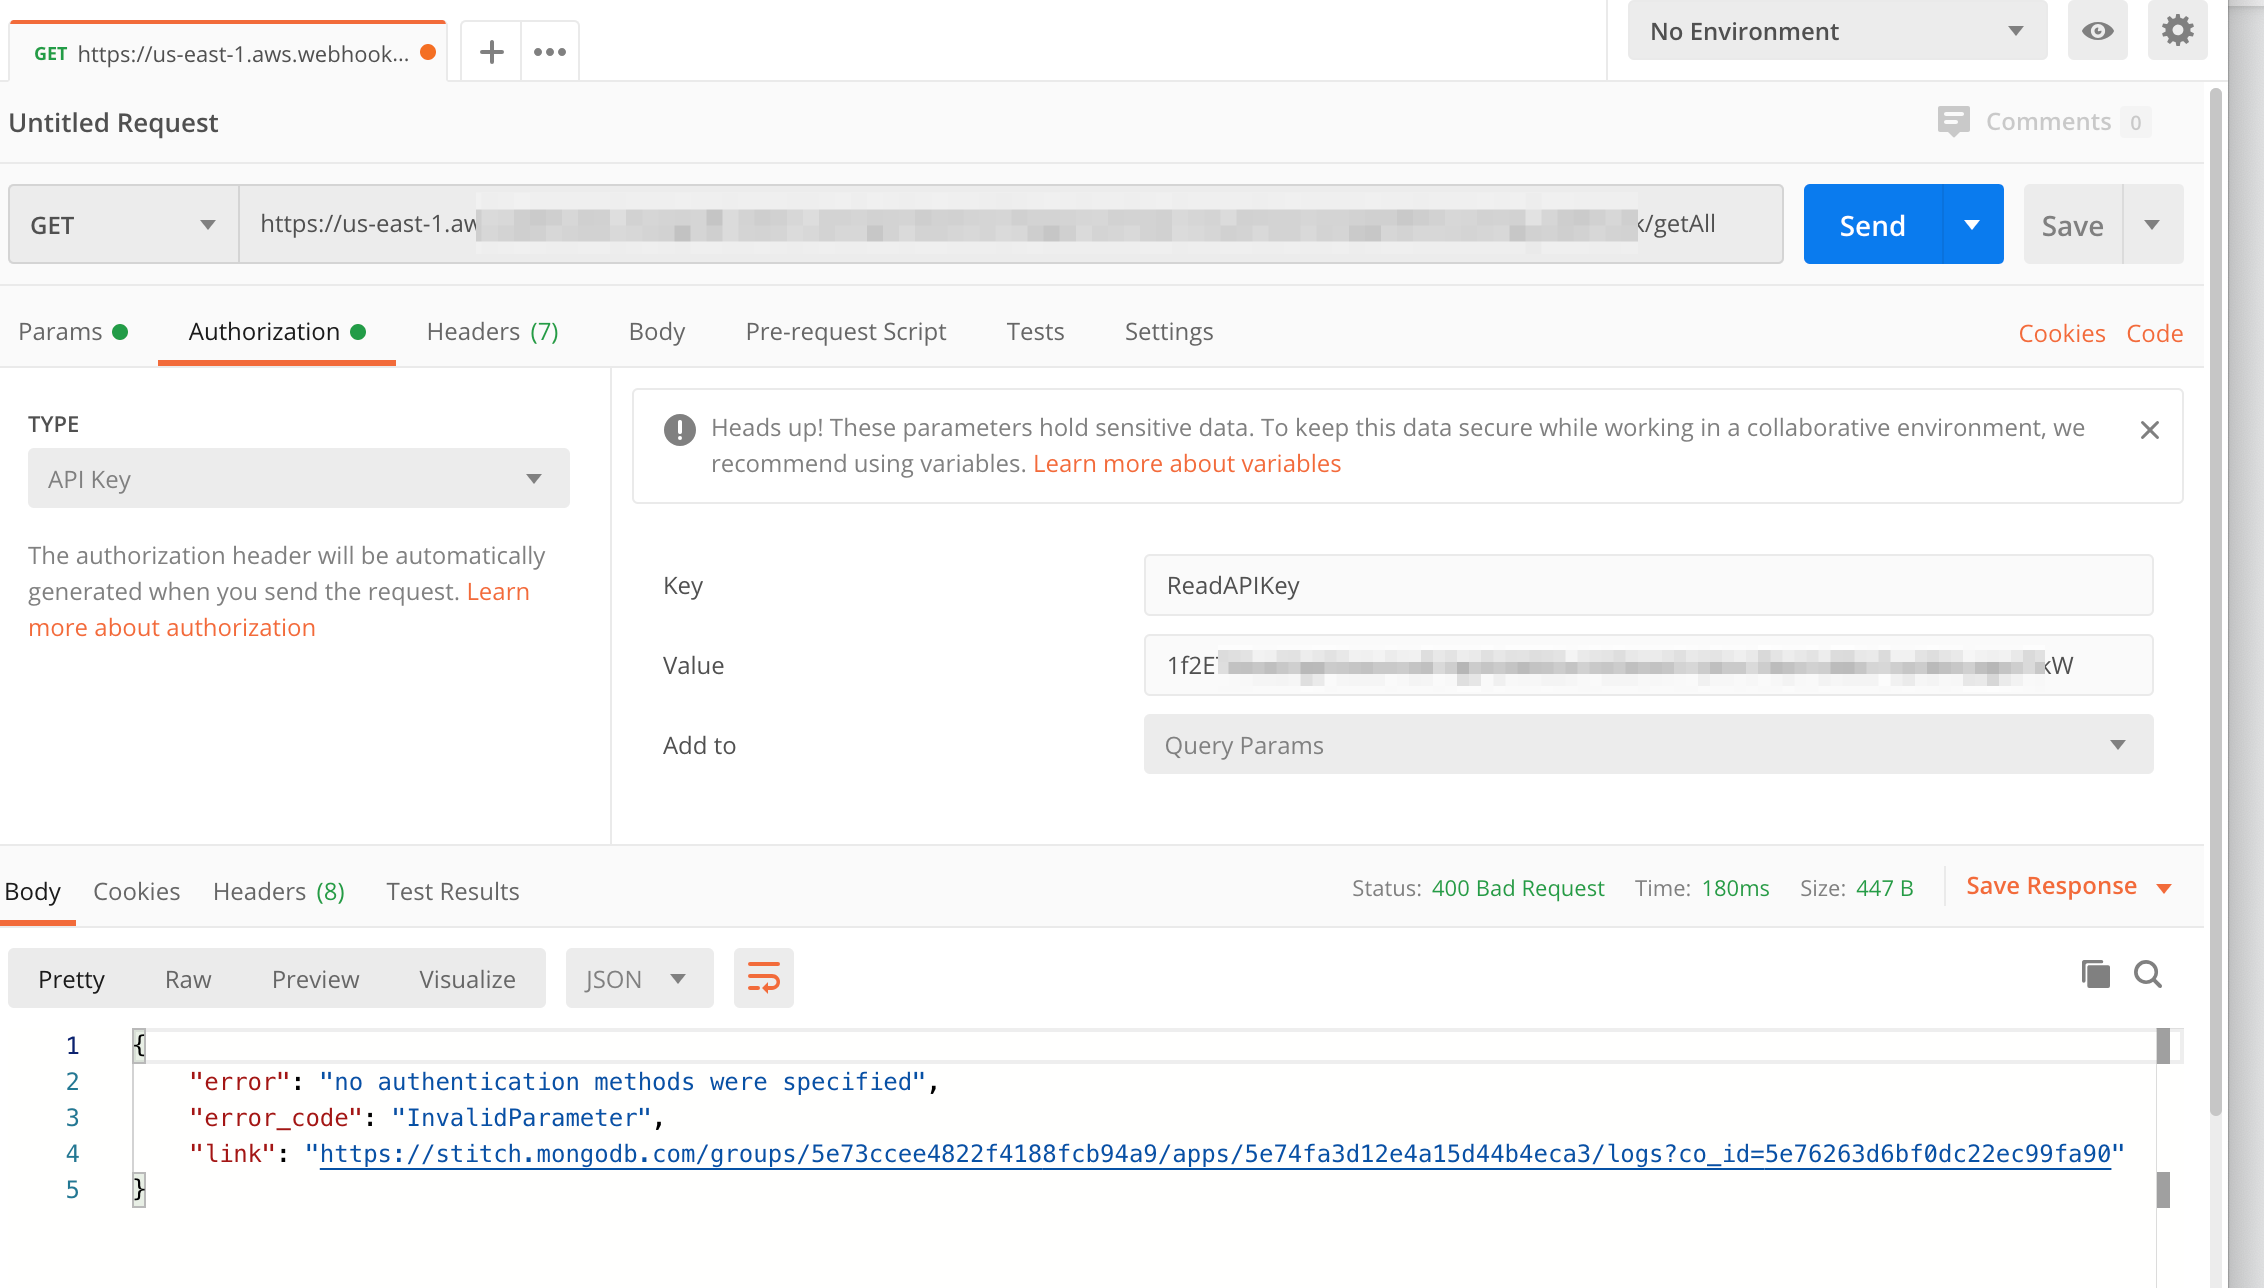Switch to the Pre-request Script tab
Viewport: 2264px width, 1288px height.
coord(845,332)
